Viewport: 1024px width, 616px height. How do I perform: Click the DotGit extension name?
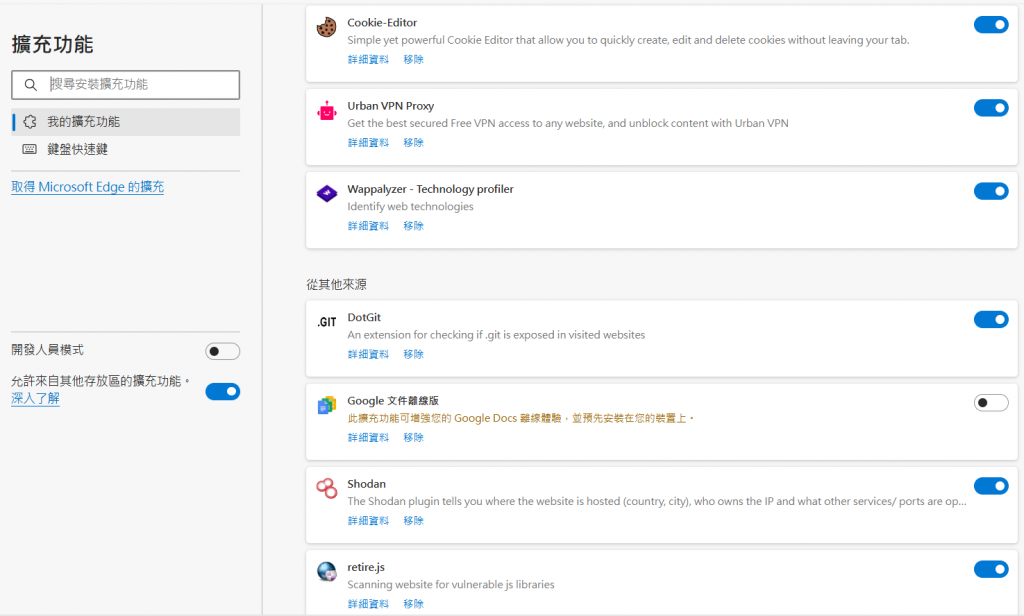364,317
